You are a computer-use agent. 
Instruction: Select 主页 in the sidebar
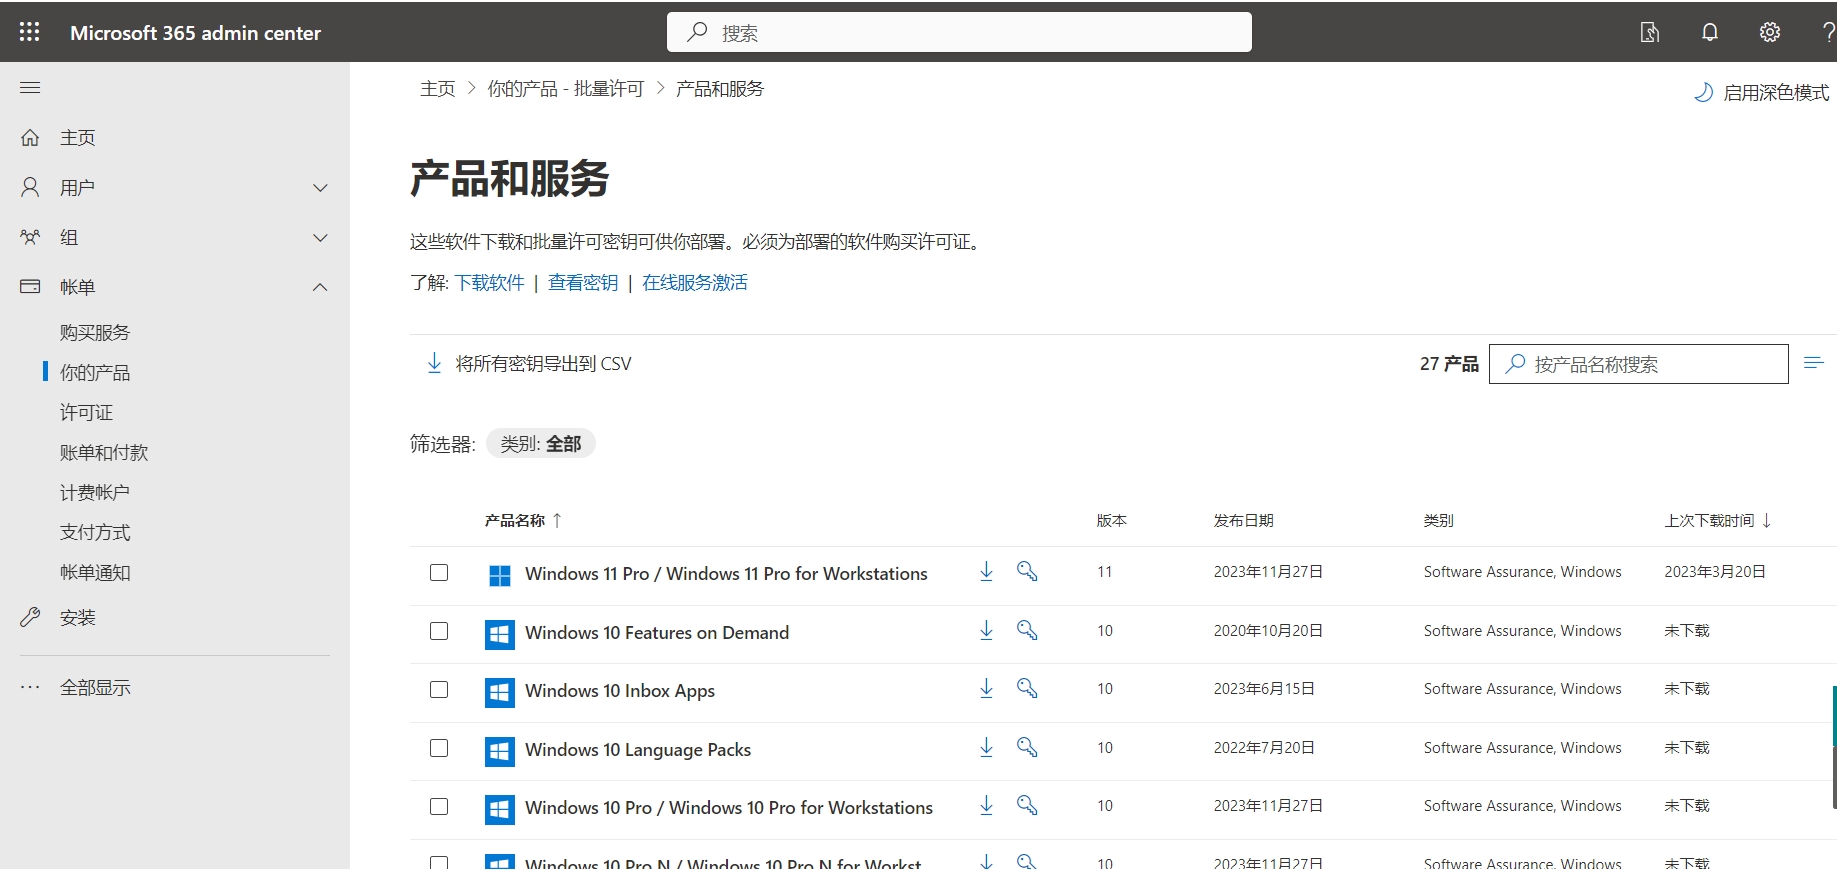click(x=77, y=138)
